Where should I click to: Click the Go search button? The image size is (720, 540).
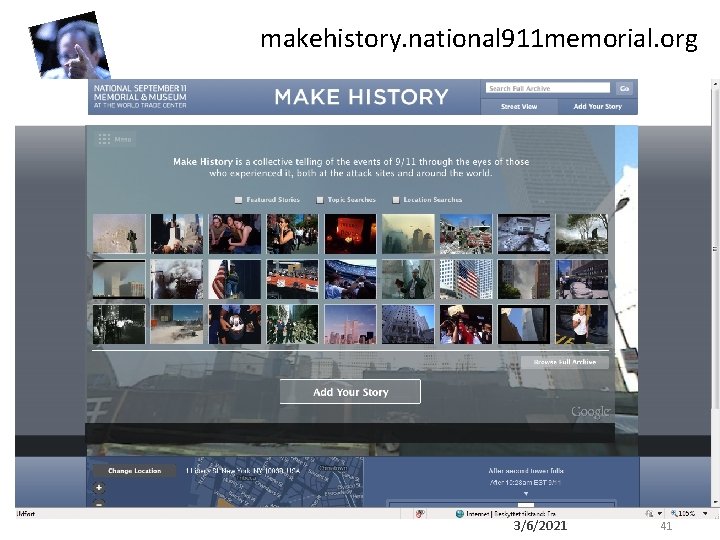tap(624, 88)
